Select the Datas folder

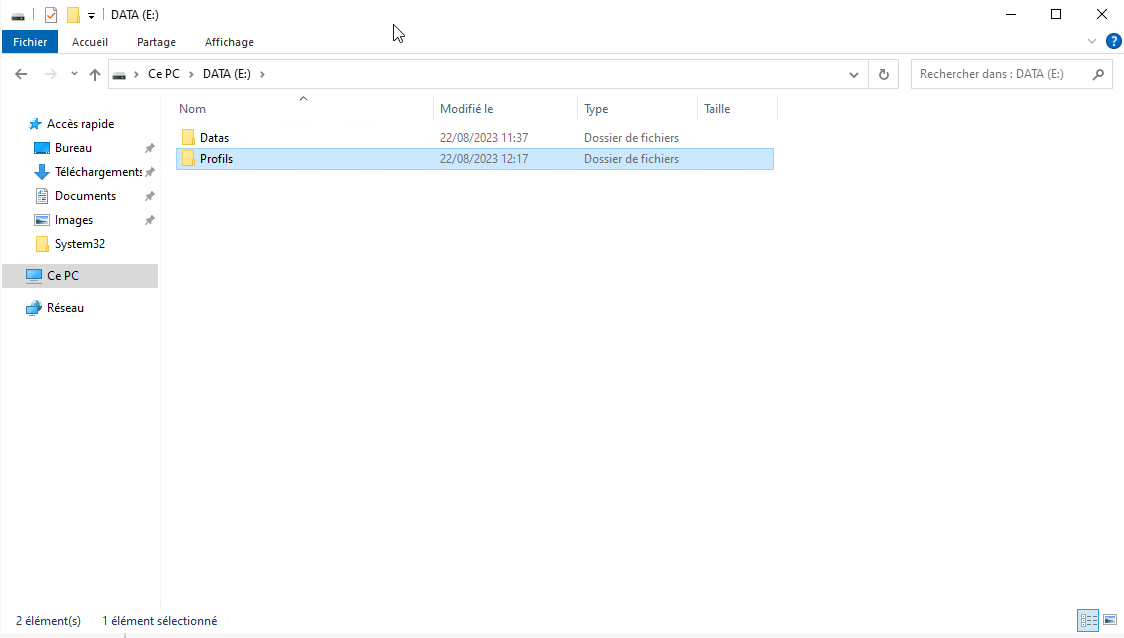[x=214, y=138]
